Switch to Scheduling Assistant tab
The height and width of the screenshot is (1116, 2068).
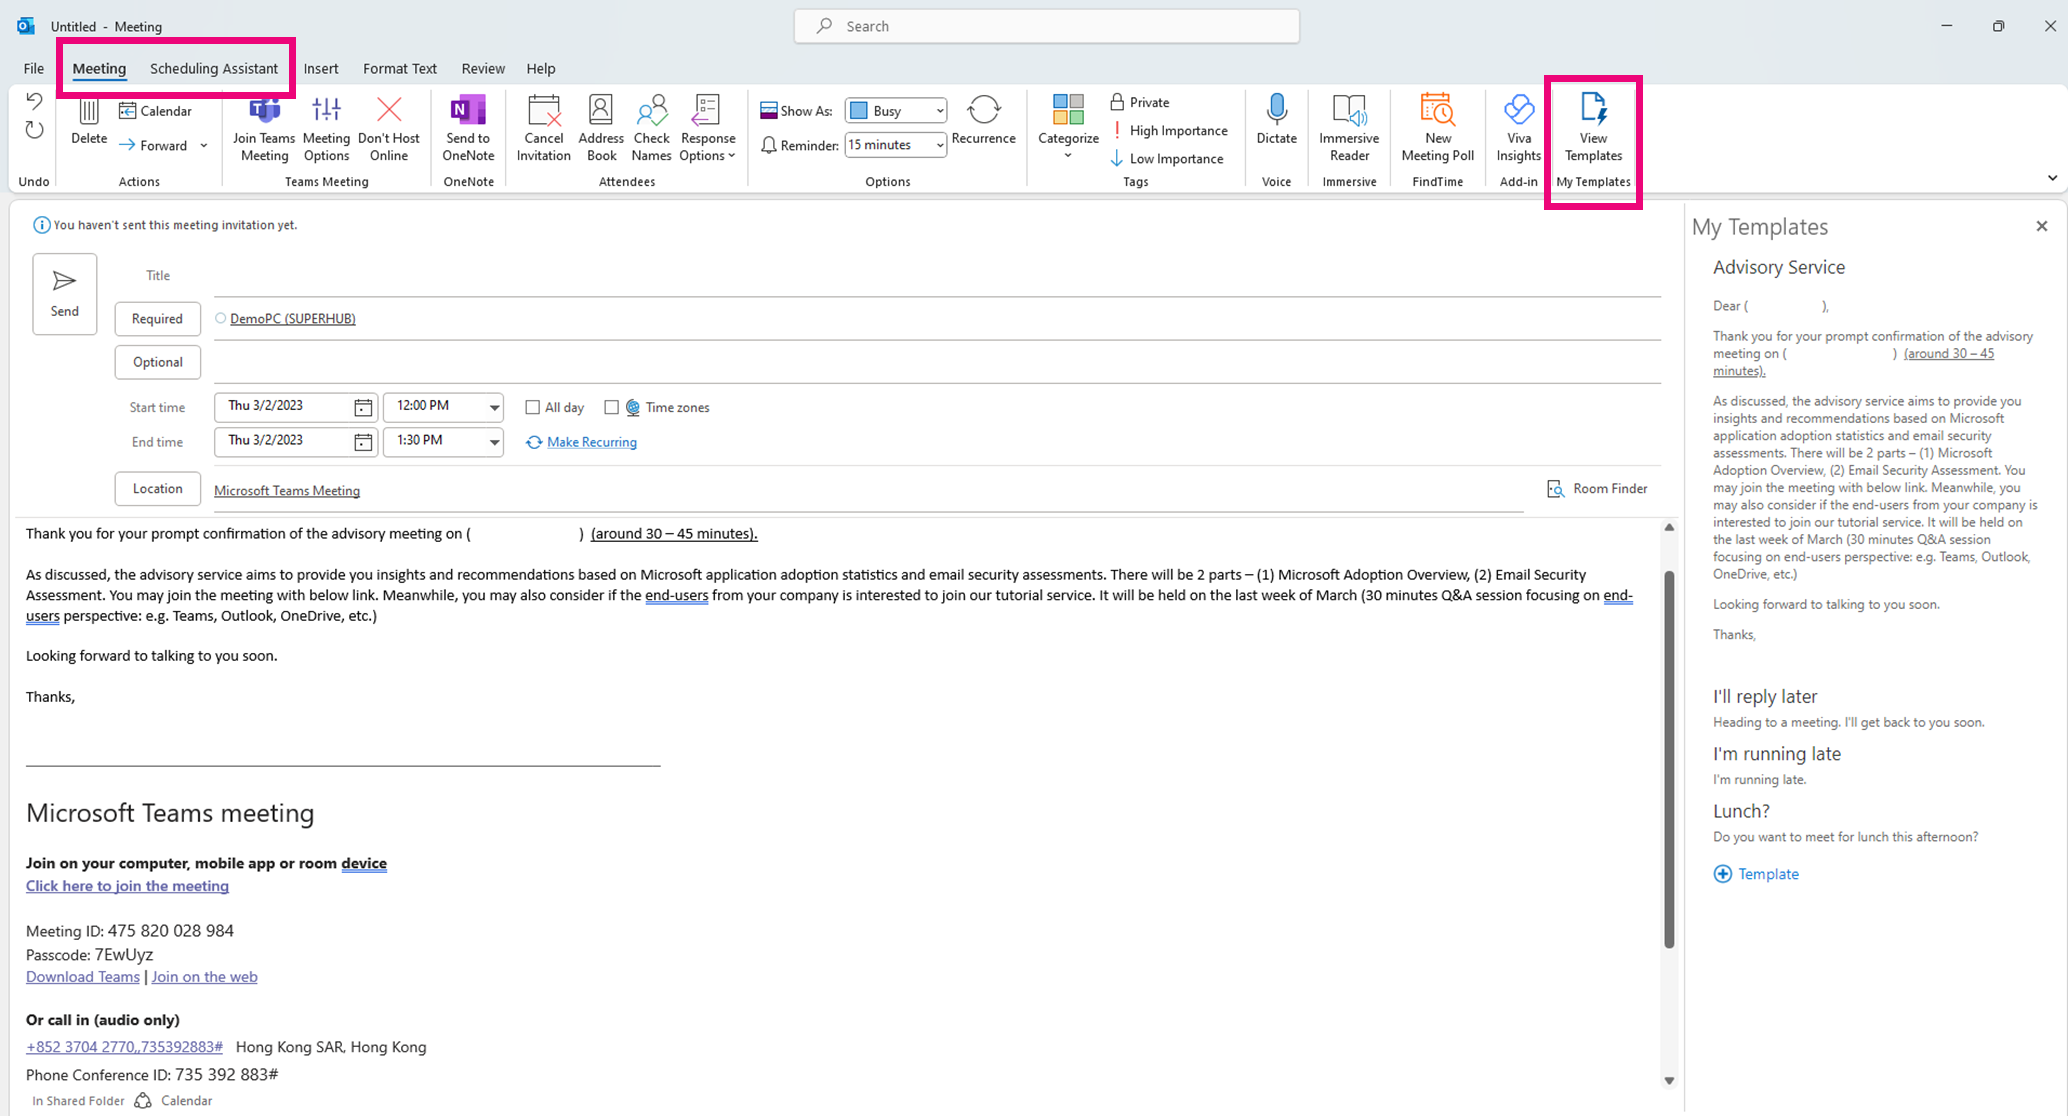pos(214,68)
